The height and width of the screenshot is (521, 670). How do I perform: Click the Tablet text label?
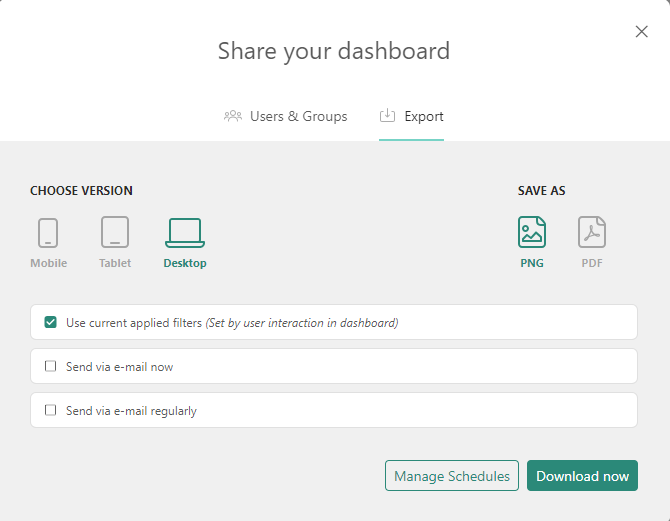tap(115, 264)
